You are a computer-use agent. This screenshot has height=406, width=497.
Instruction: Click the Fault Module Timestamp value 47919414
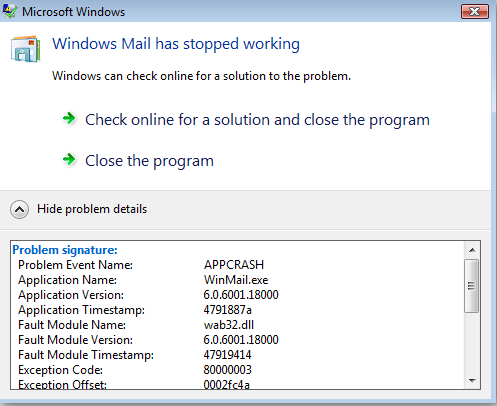pos(227,355)
